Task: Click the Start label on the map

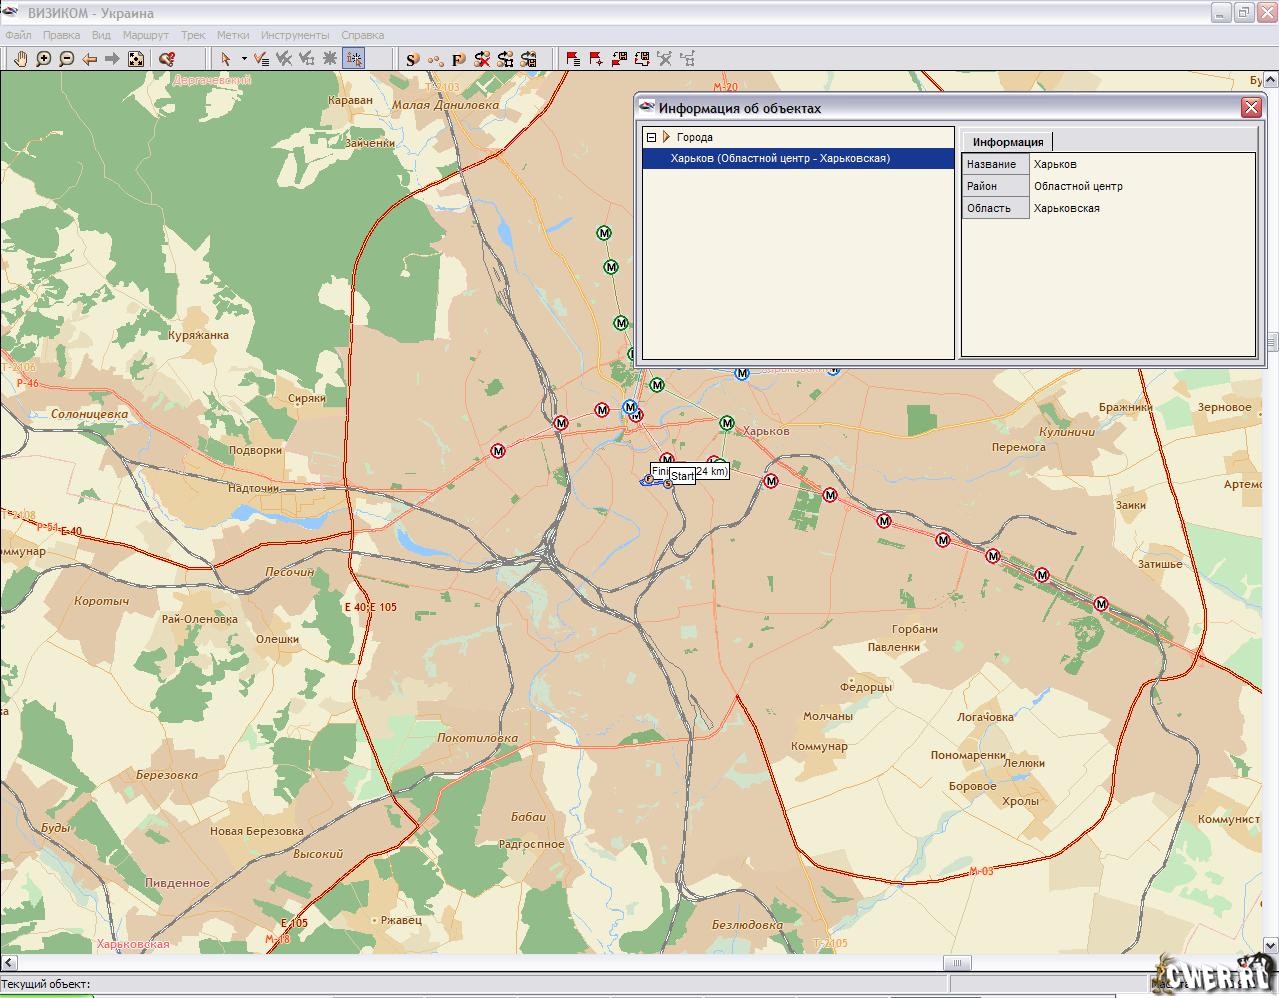Action: [x=683, y=477]
